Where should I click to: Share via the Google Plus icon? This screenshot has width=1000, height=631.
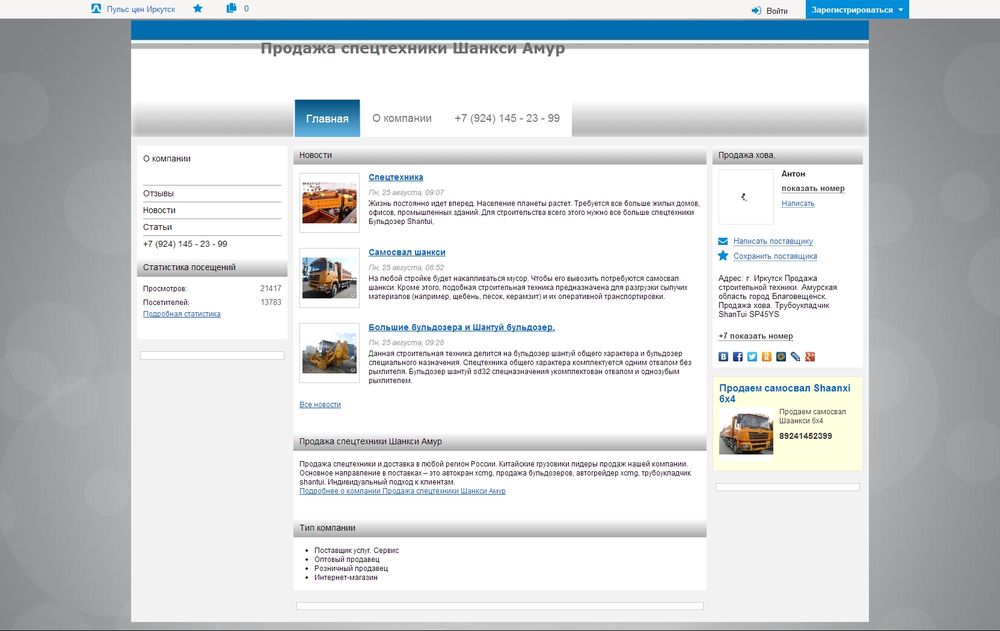coord(810,357)
